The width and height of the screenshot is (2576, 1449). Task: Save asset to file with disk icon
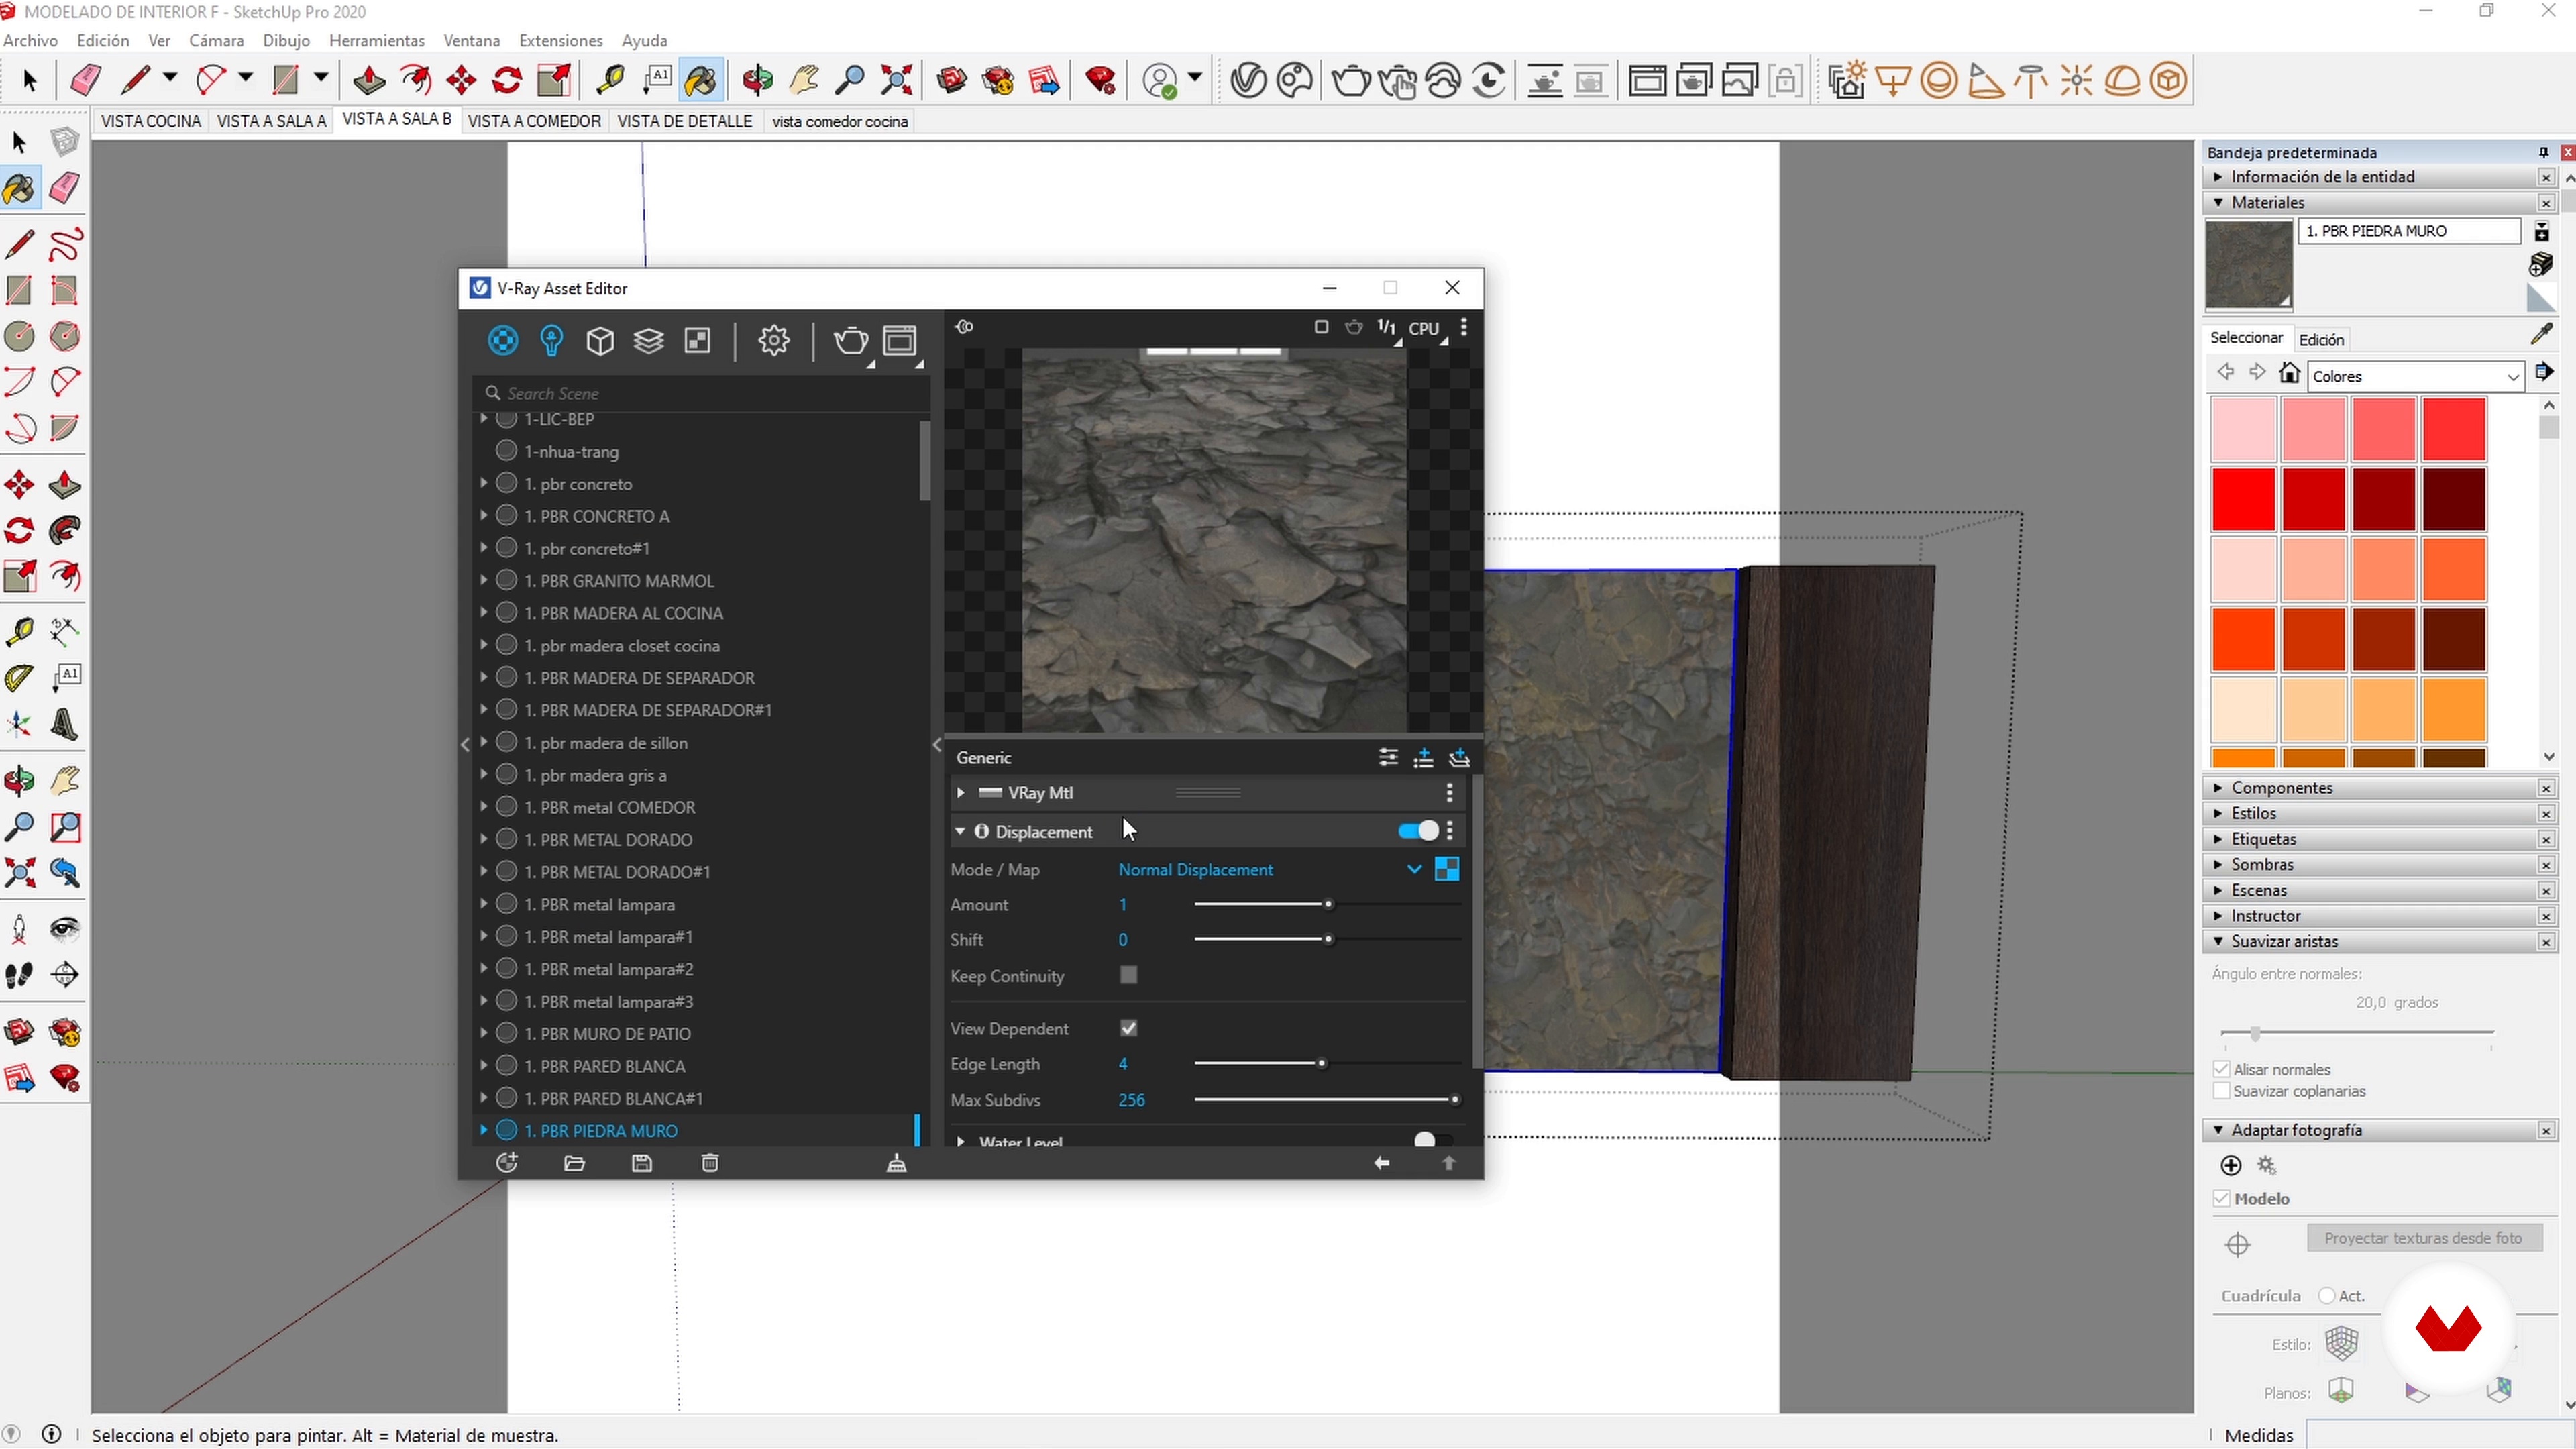pos(642,1163)
